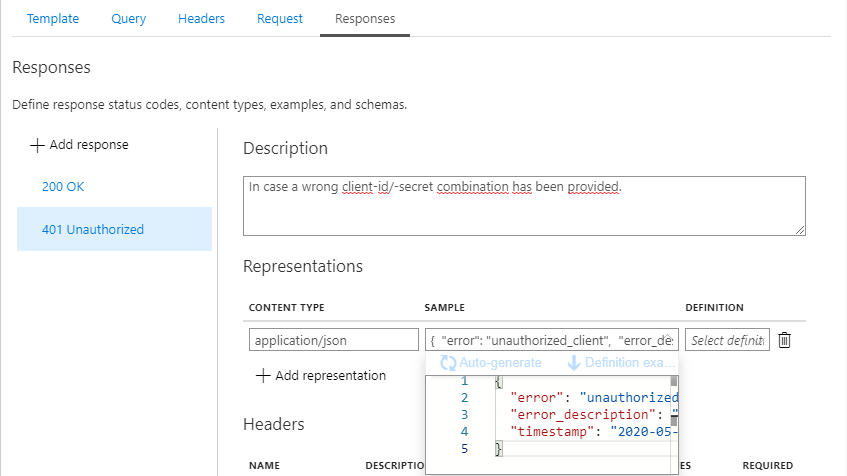
Task: Click the SAMPLE column header
Action: (444, 307)
